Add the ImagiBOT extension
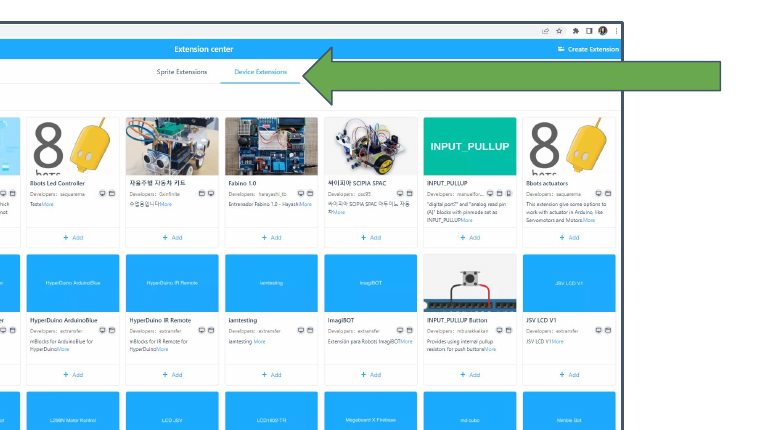 pos(371,375)
